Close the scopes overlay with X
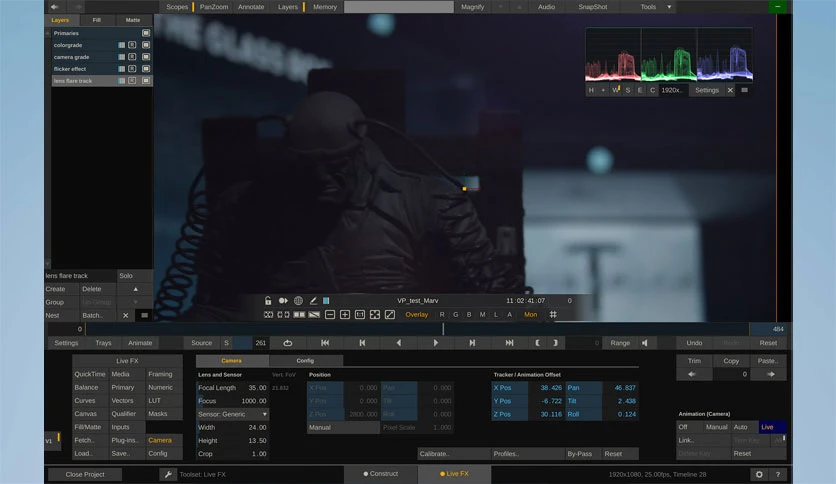This screenshot has height=484, width=836. click(x=730, y=90)
